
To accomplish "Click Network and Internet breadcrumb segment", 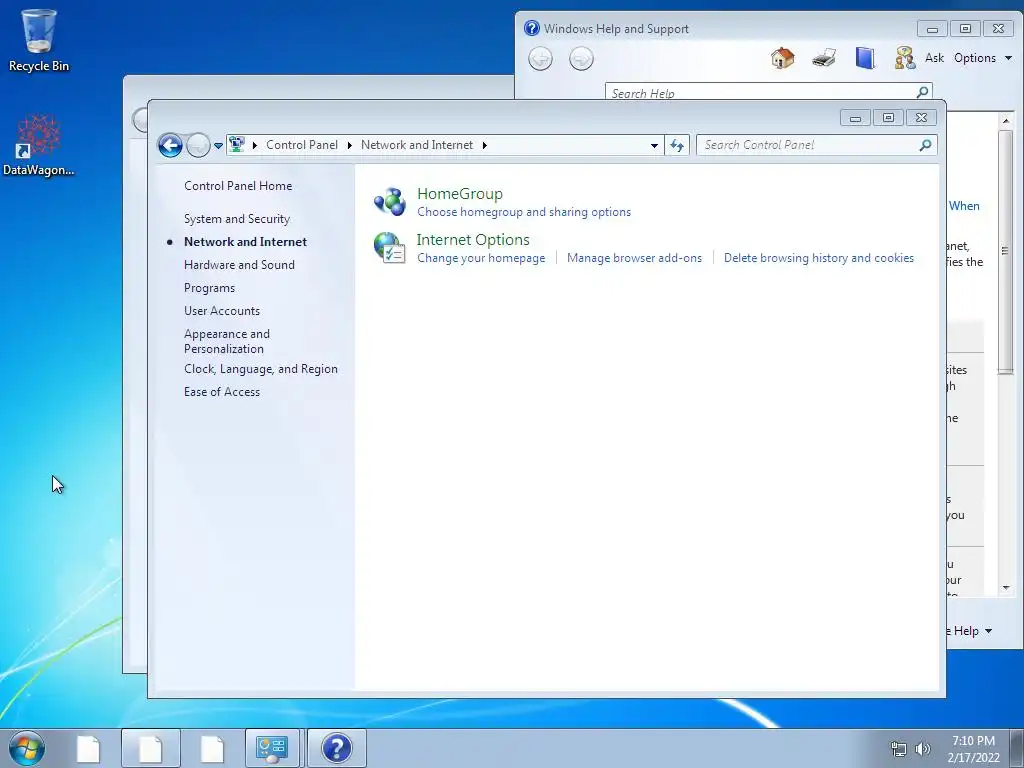I will [x=417, y=145].
